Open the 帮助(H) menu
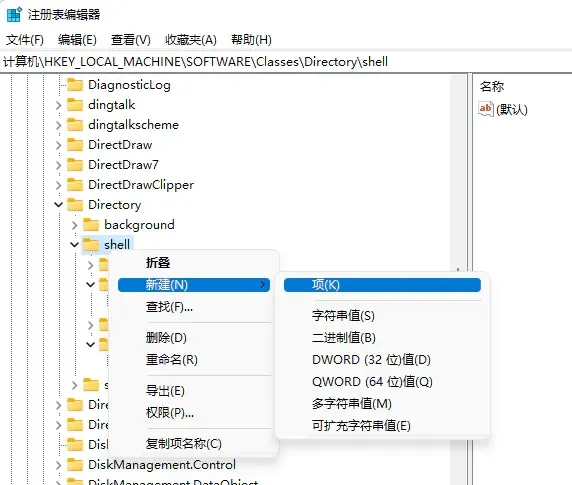This screenshot has height=485, width=572. pyautogui.click(x=251, y=40)
